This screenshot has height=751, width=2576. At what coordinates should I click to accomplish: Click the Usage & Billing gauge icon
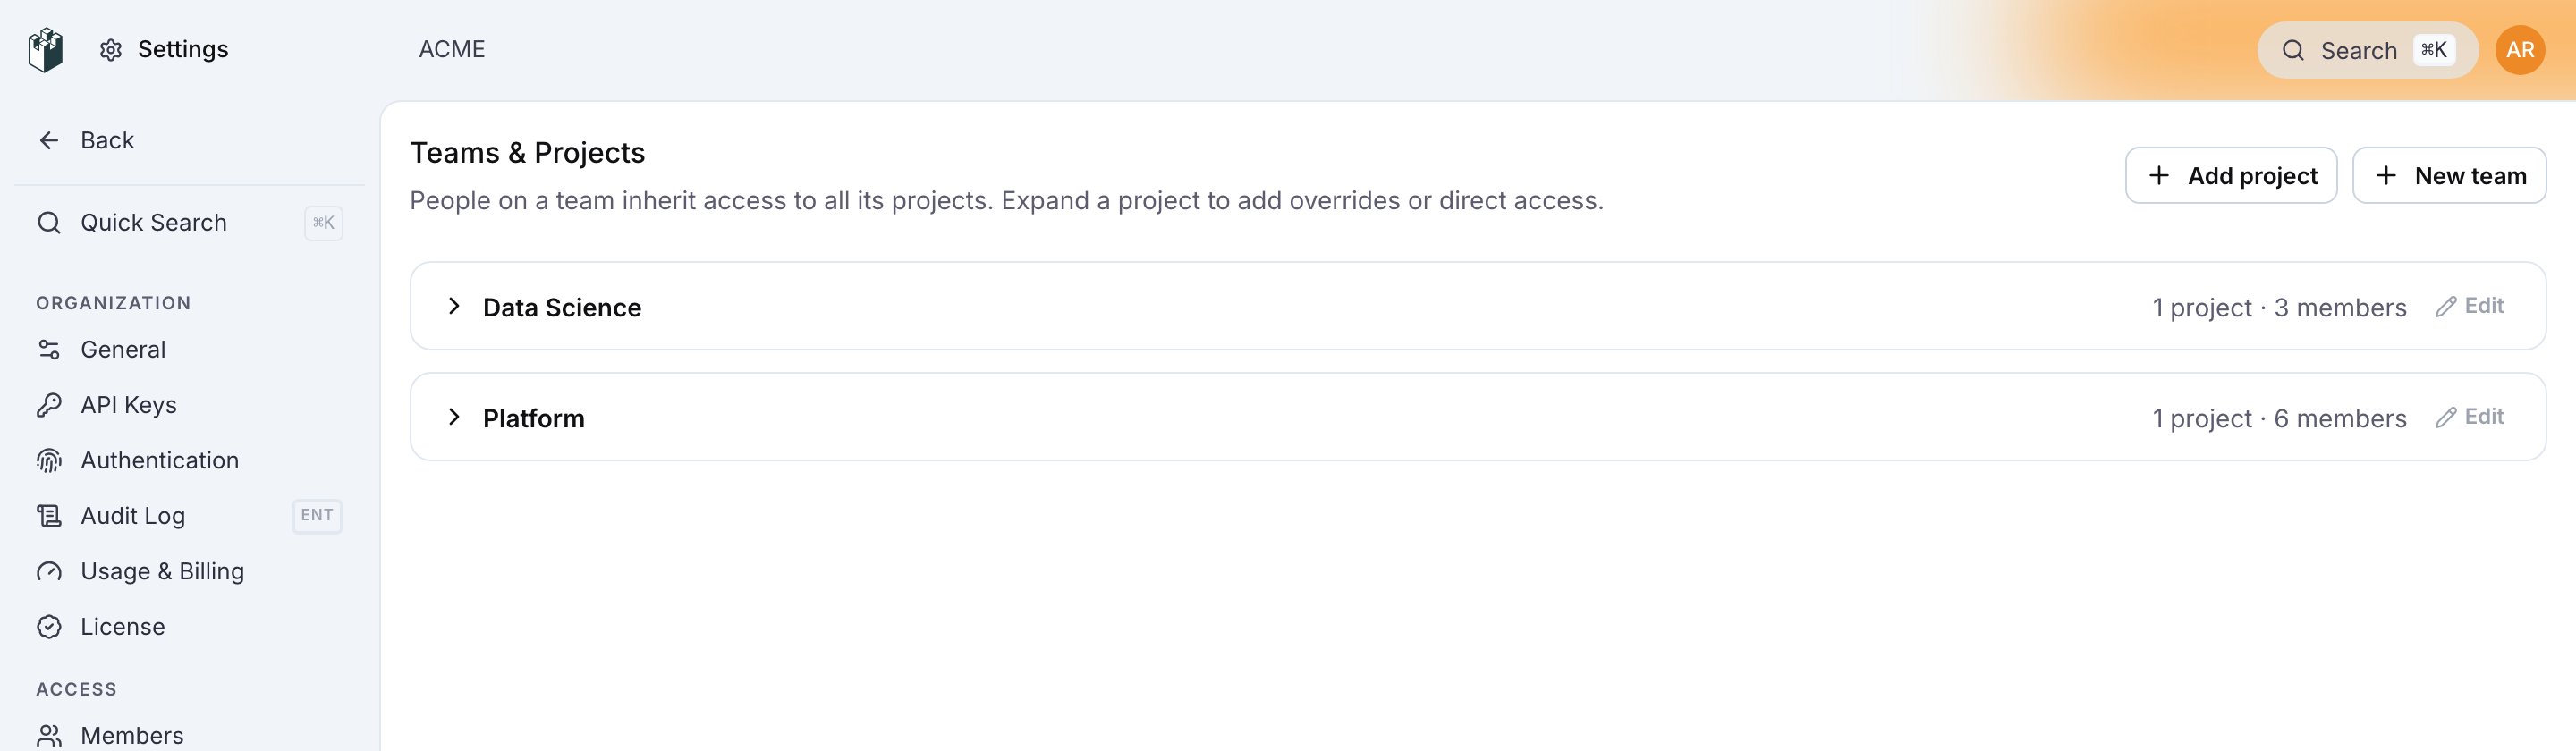pyautogui.click(x=49, y=571)
